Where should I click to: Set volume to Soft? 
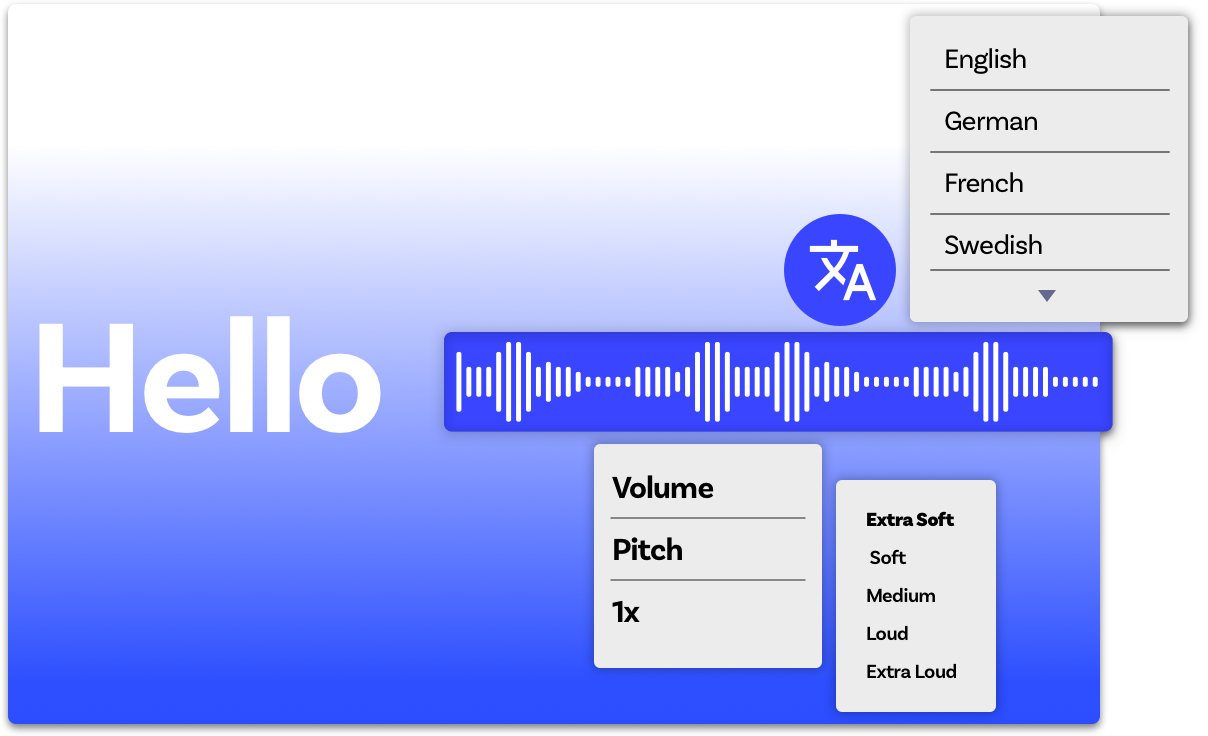click(x=888, y=558)
